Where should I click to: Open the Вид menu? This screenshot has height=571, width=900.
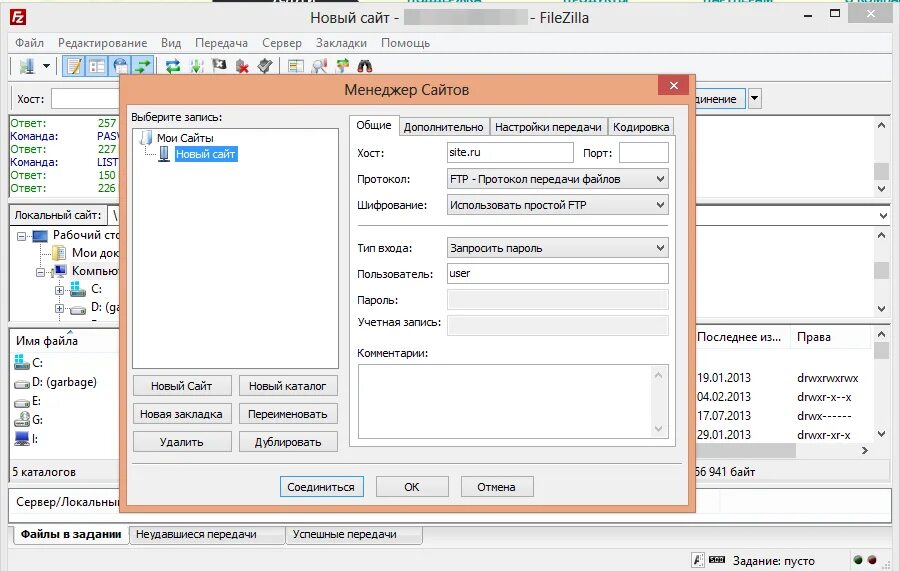point(170,43)
